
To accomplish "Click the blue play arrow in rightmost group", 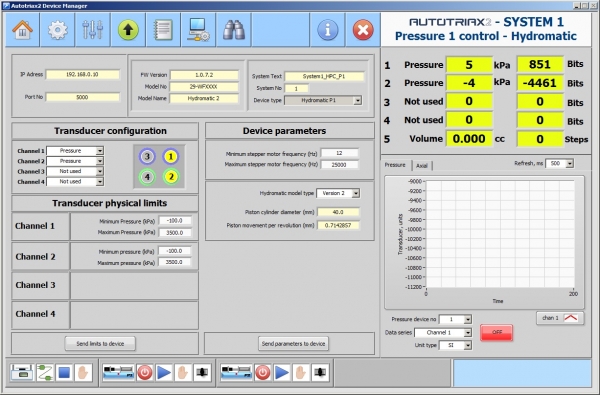I will [282, 372].
